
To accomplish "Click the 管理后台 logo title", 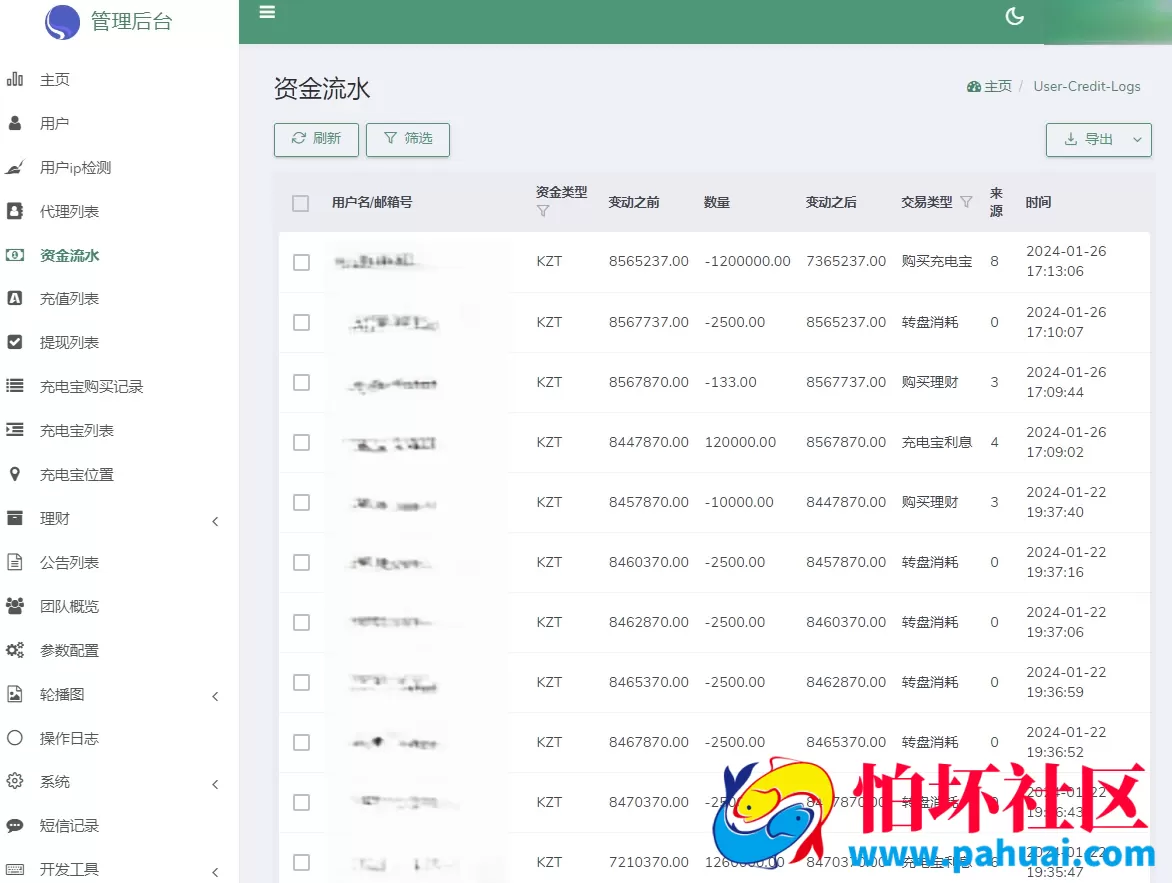I will click(x=132, y=21).
